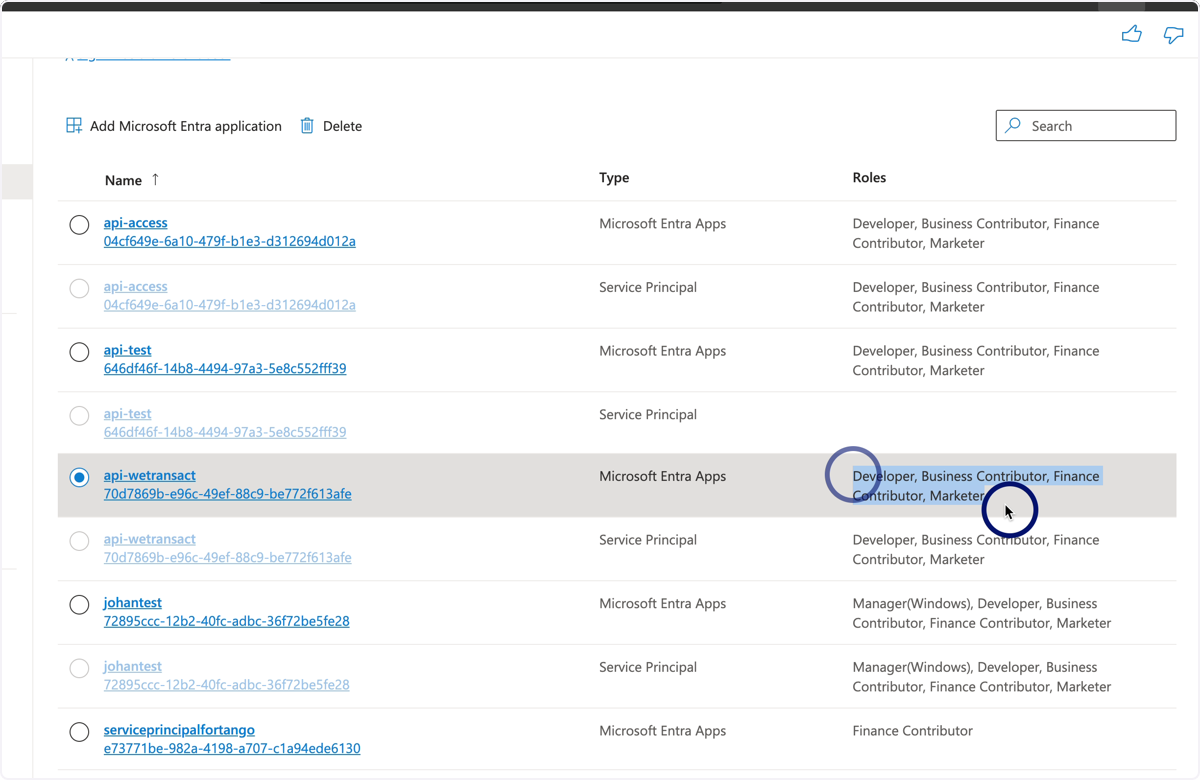Click Microsoft Entra Apps type in api-access row
This screenshot has height=780, width=1200.
pos(662,224)
